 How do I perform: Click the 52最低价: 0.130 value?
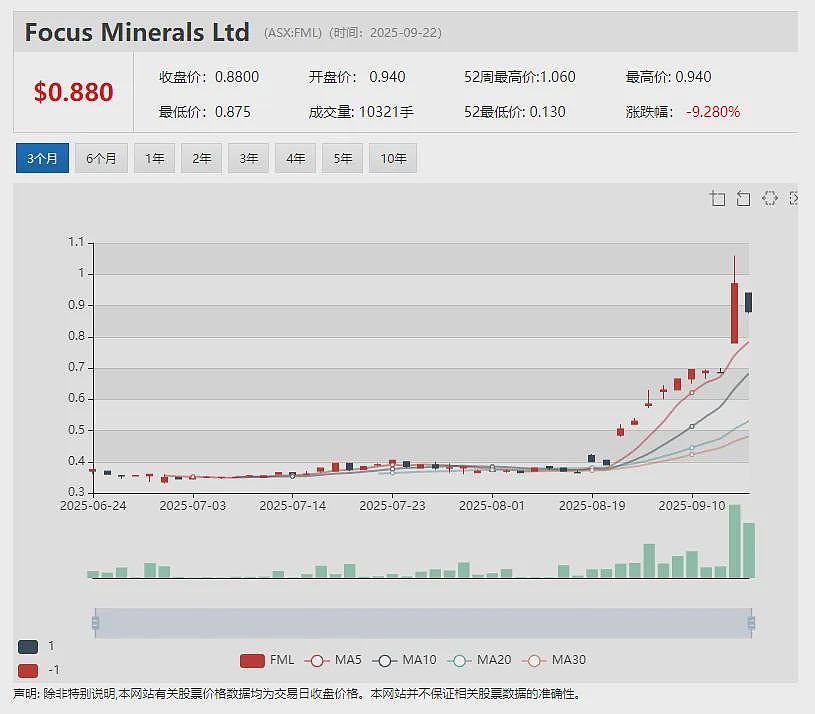[x=515, y=112]
